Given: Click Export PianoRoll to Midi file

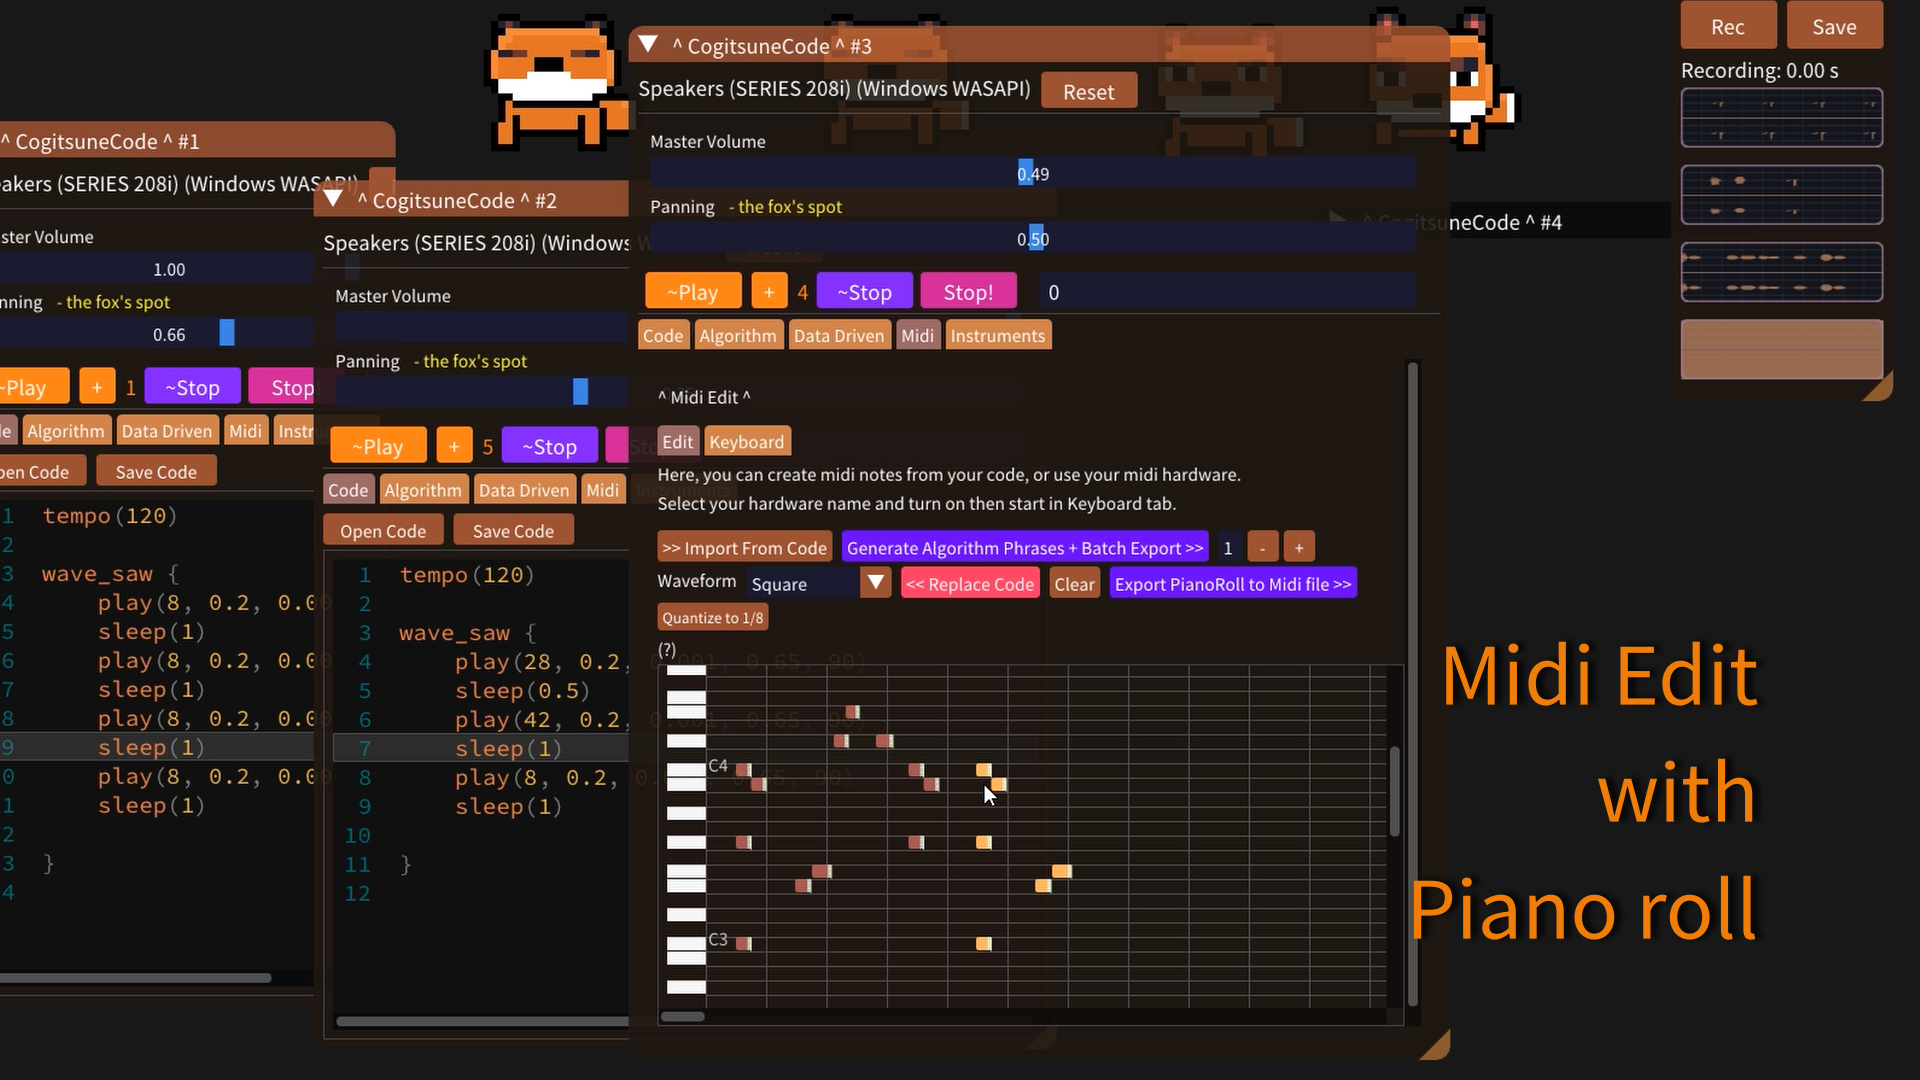Looking at the screenshot, I should click(1232, 583).
